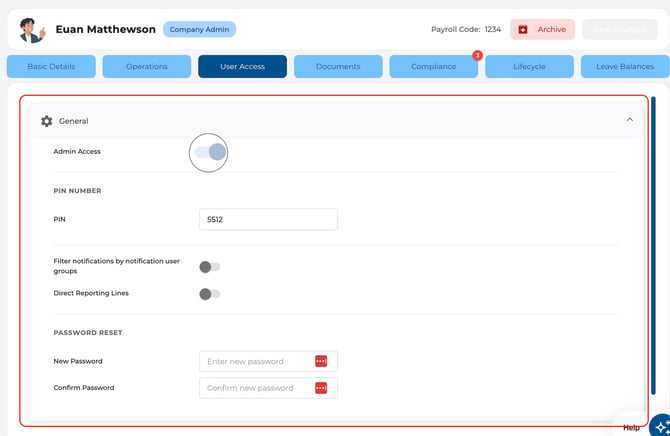Click Euan Matthewson's avatar picture
Image resolution: width=670 pixels, height=436 pixels.
(x=32, y=29)
